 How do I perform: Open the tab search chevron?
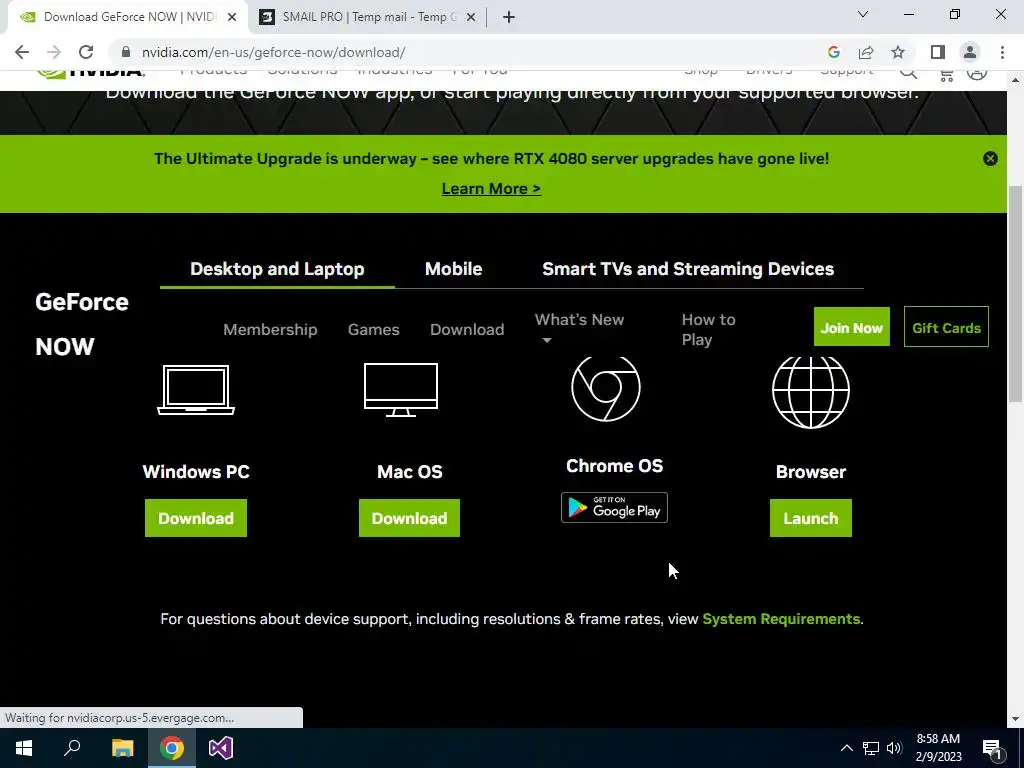coord(863,14)
